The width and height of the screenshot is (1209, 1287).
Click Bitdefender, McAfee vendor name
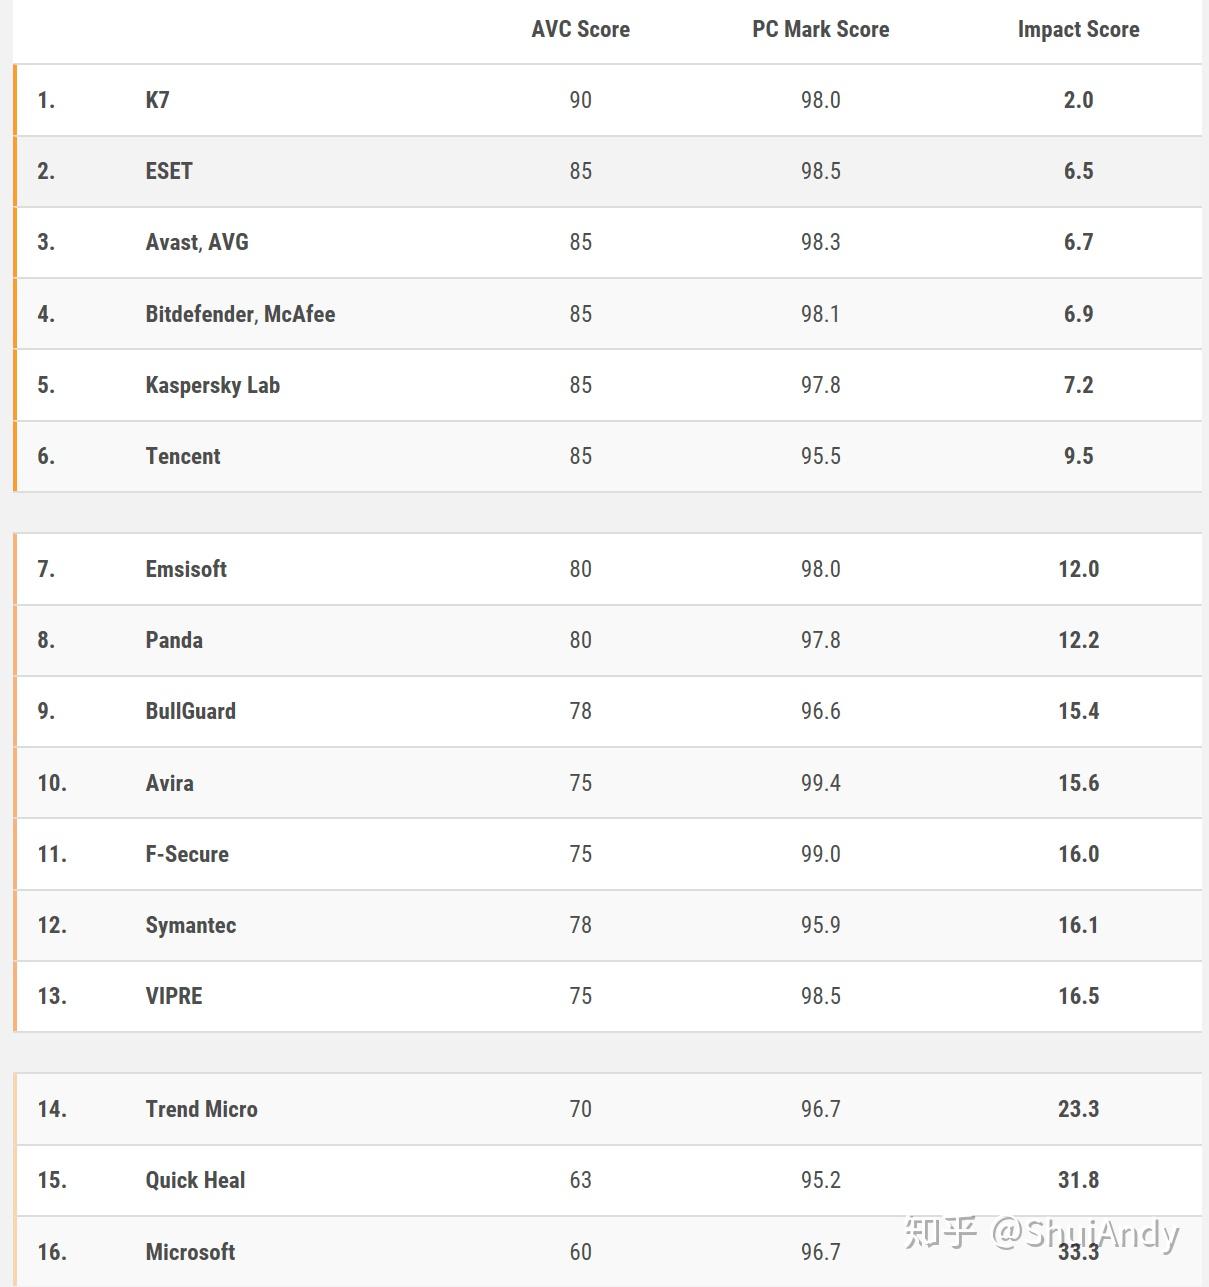click(x=240, y=314)
